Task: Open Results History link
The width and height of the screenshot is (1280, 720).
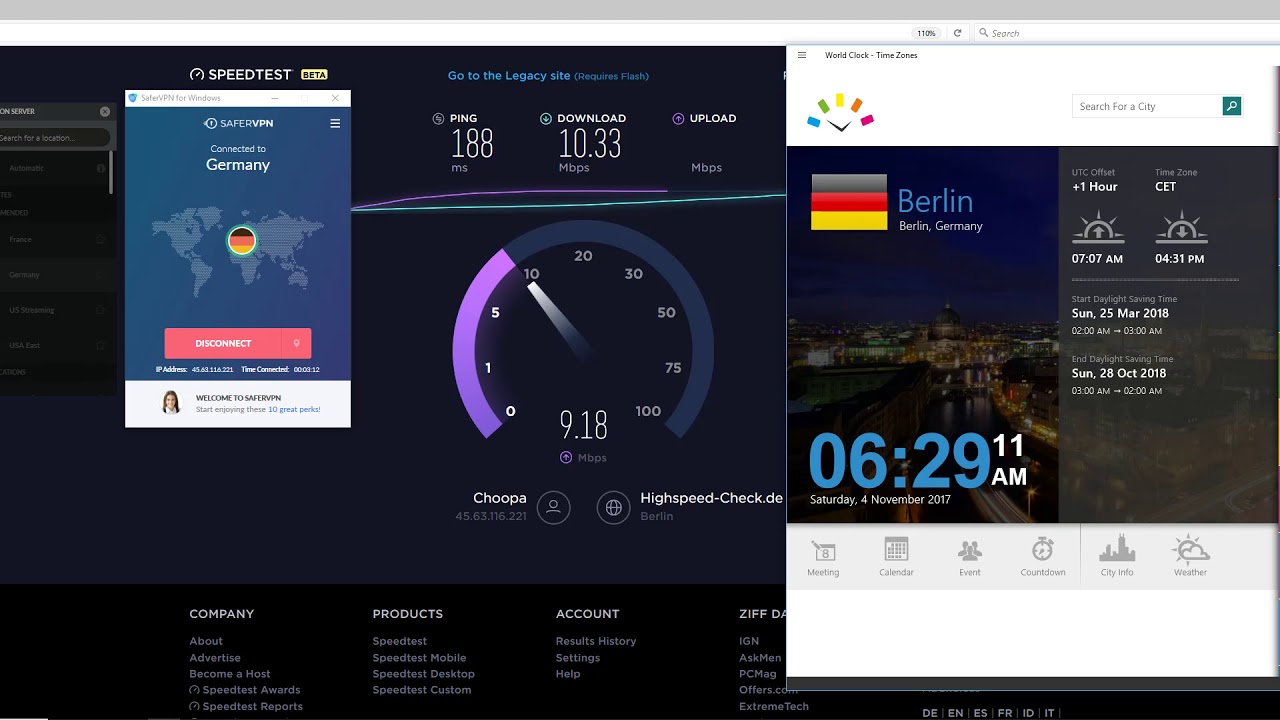Action: coord(596,641)
